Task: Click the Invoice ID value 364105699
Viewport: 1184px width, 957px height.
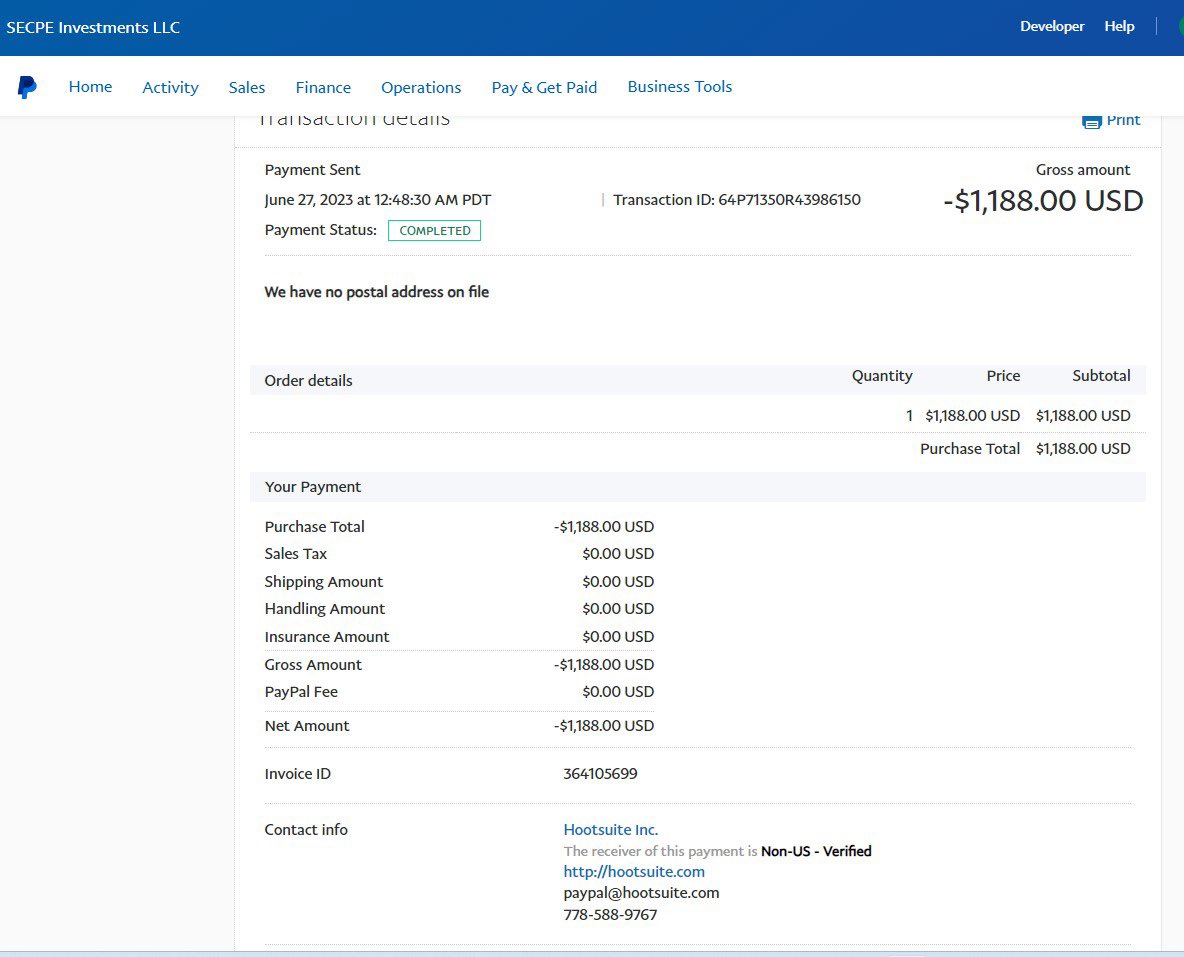Action: [x=600, y=773]
